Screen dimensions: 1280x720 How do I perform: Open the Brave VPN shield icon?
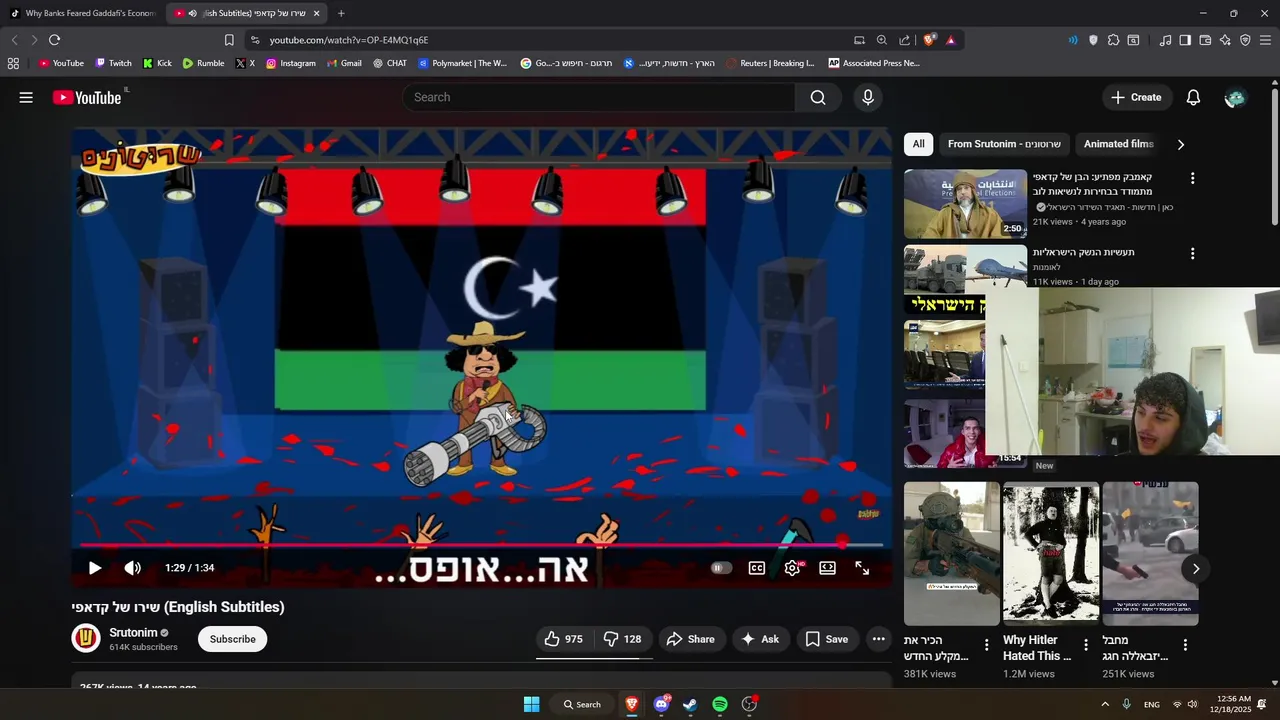click(x=1245, y=40)
